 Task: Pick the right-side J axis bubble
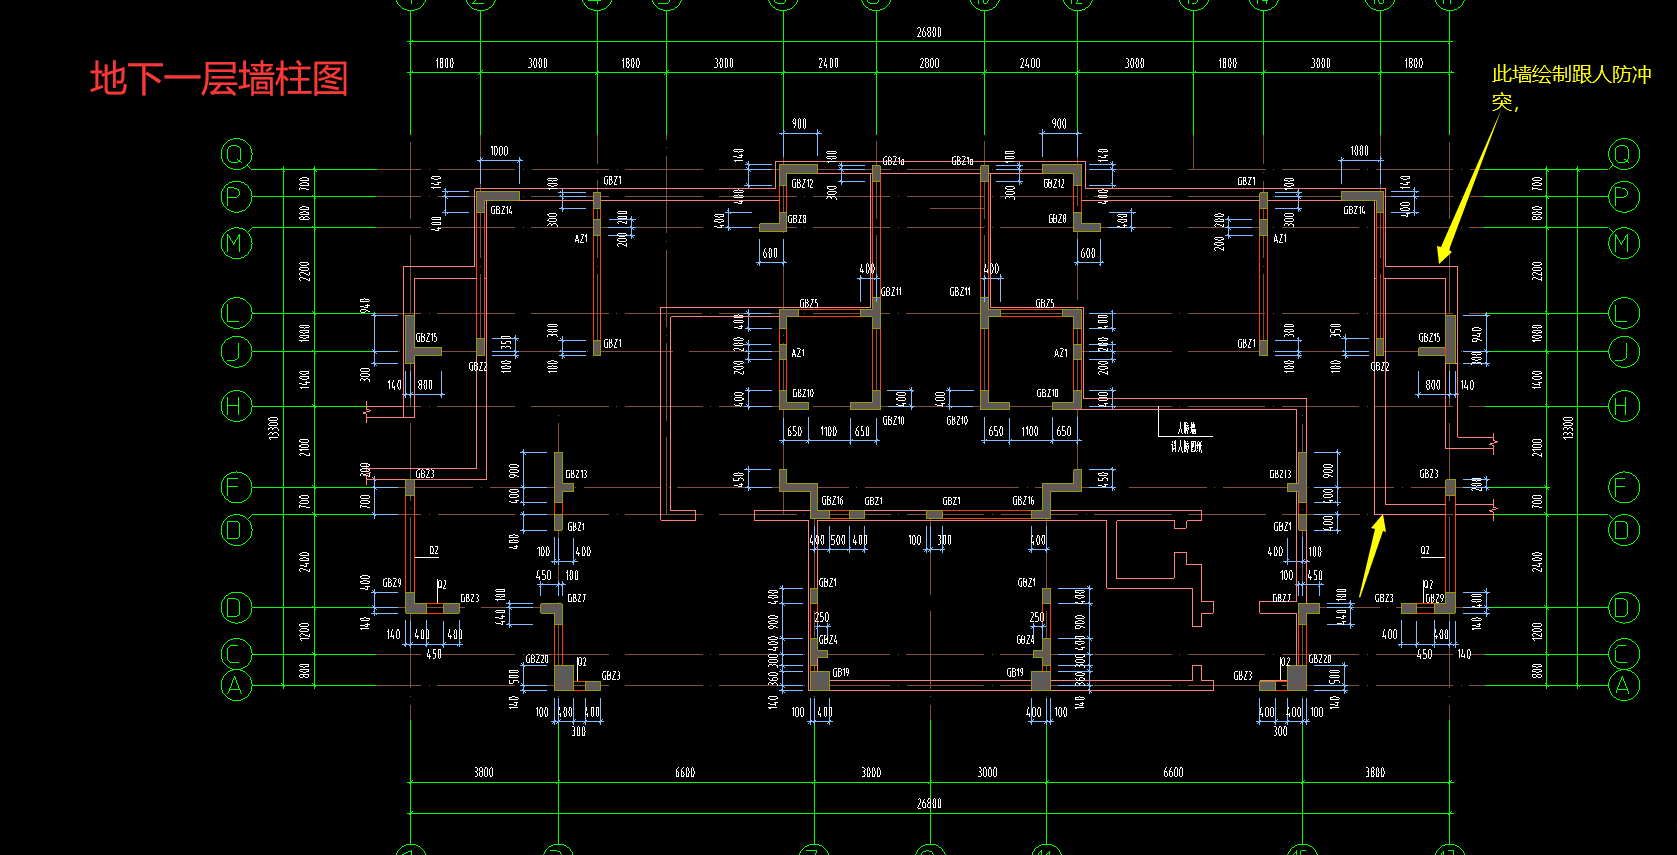(1623, 352)
